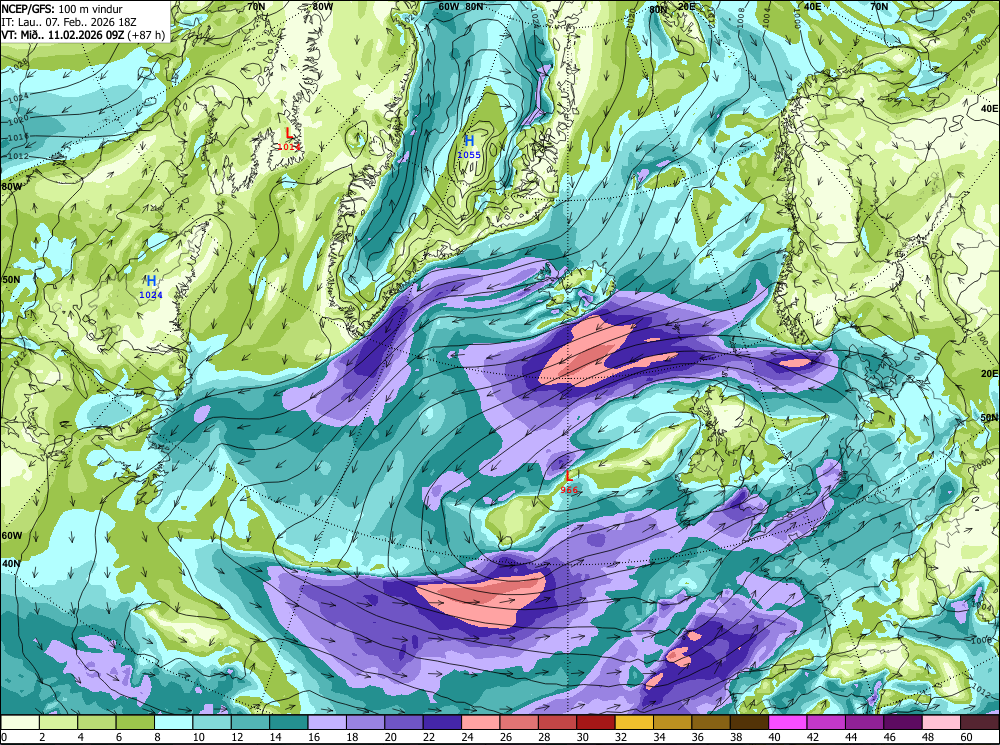The height and width of the screenshot is (745, 1000).
Task: Select the light pink 48–60 legend swatch
Action: tap(941, 722)
